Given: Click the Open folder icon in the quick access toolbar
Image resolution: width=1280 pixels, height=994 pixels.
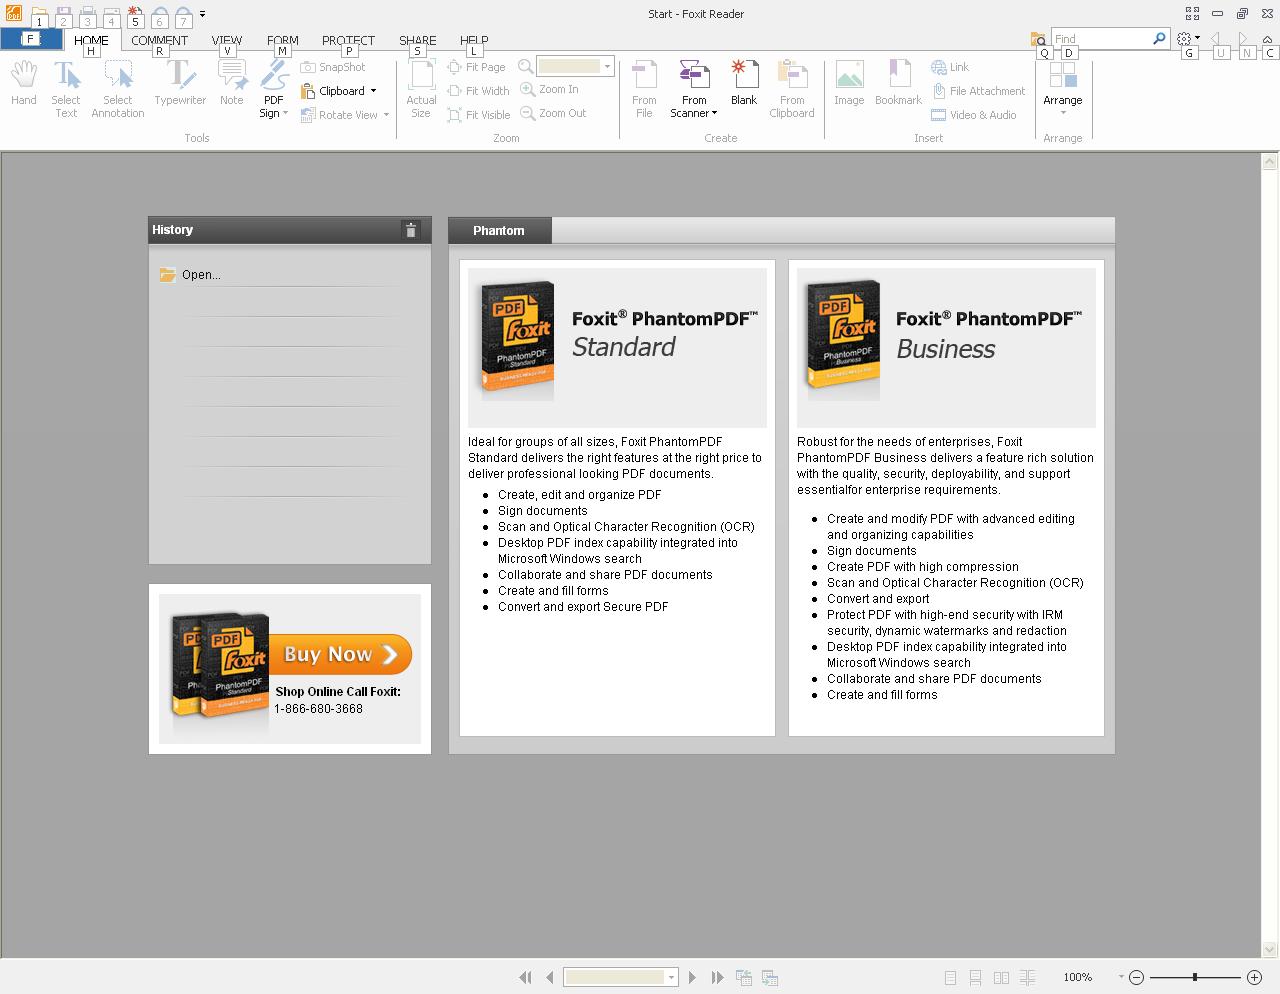Looking at the screenshot, I should tap(39, 15).
